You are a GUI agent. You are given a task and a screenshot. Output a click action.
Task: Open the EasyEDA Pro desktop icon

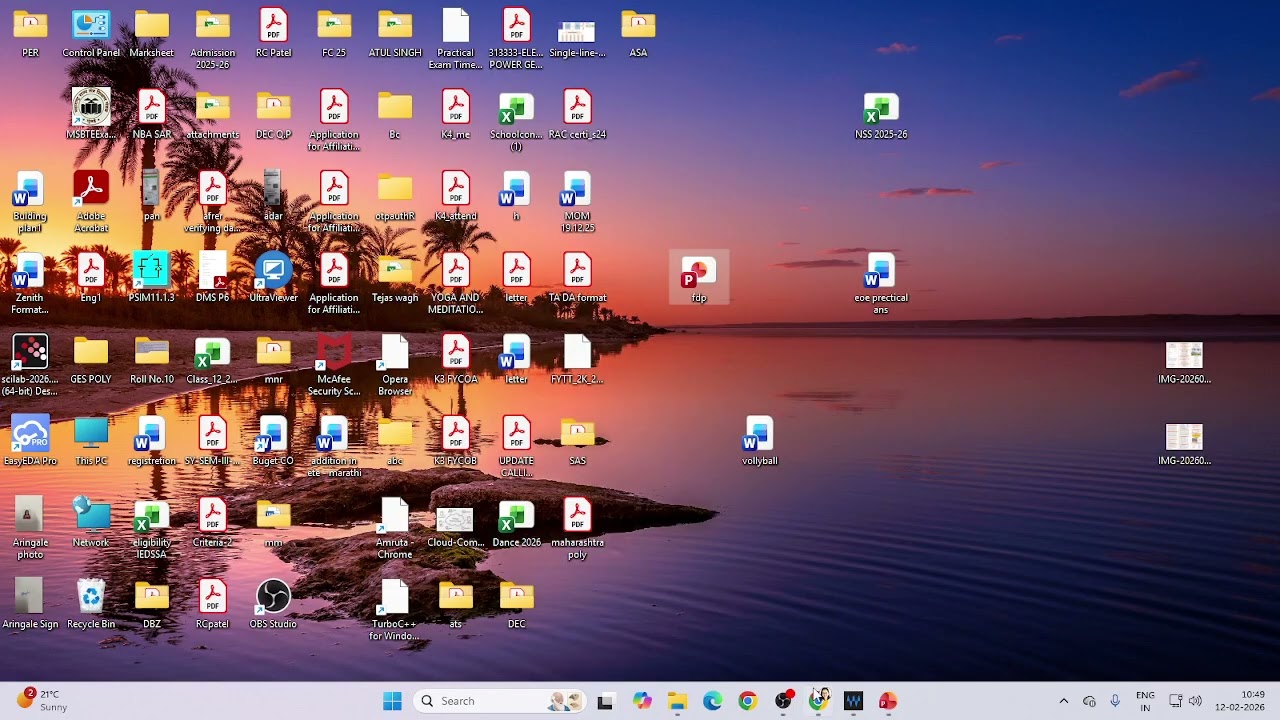(30, 441)
